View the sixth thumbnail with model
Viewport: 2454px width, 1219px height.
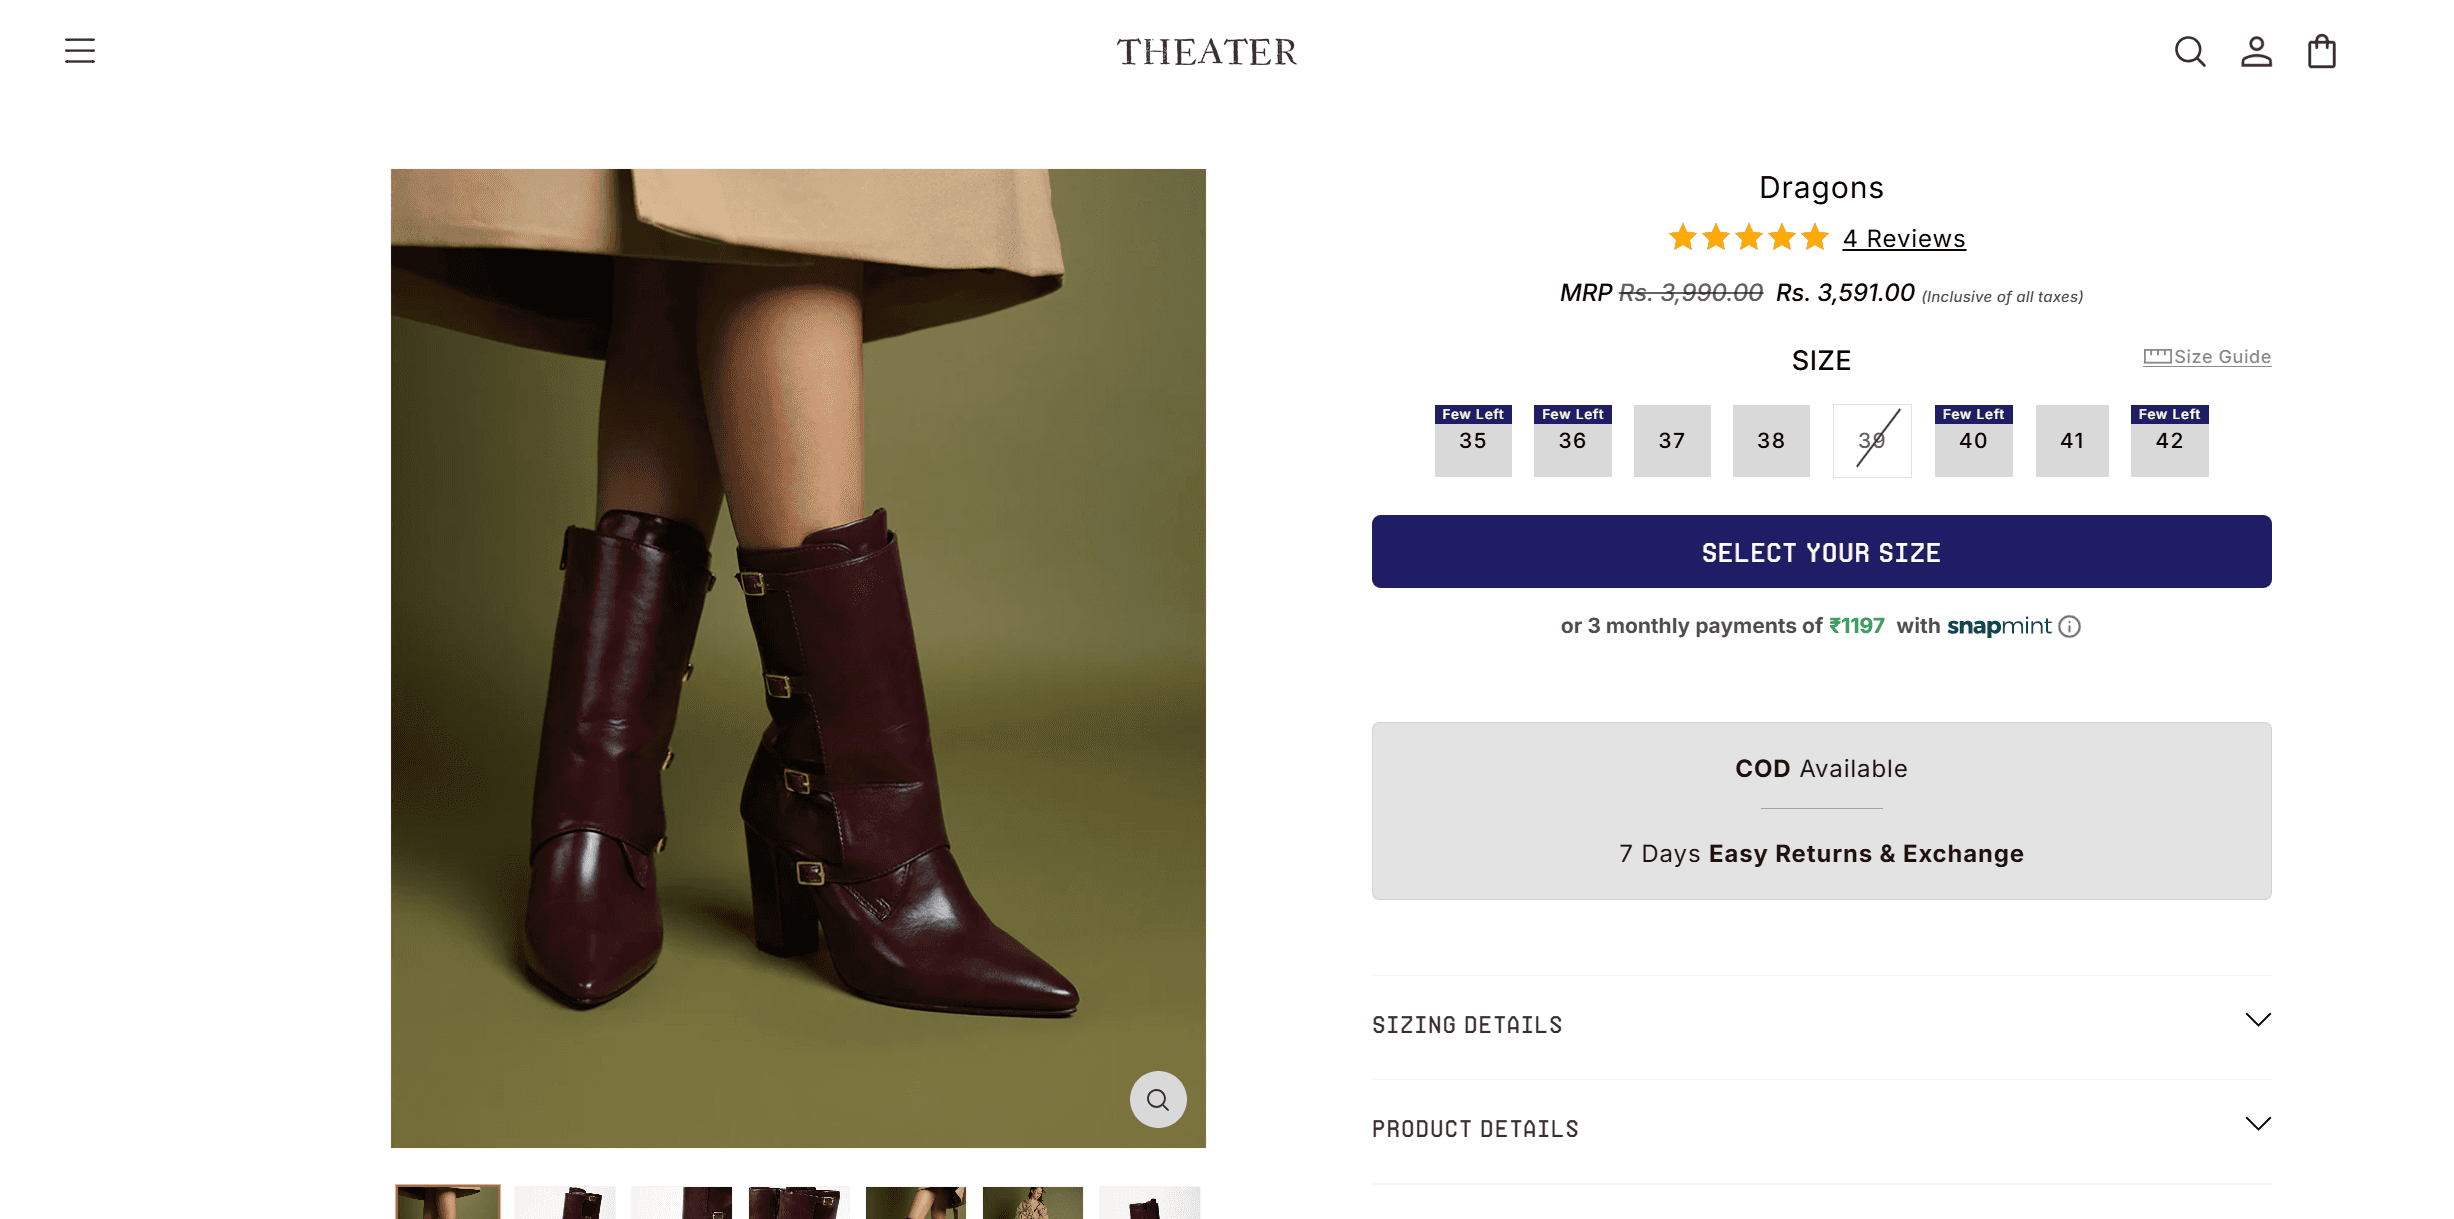[x=1032, y=1201]
